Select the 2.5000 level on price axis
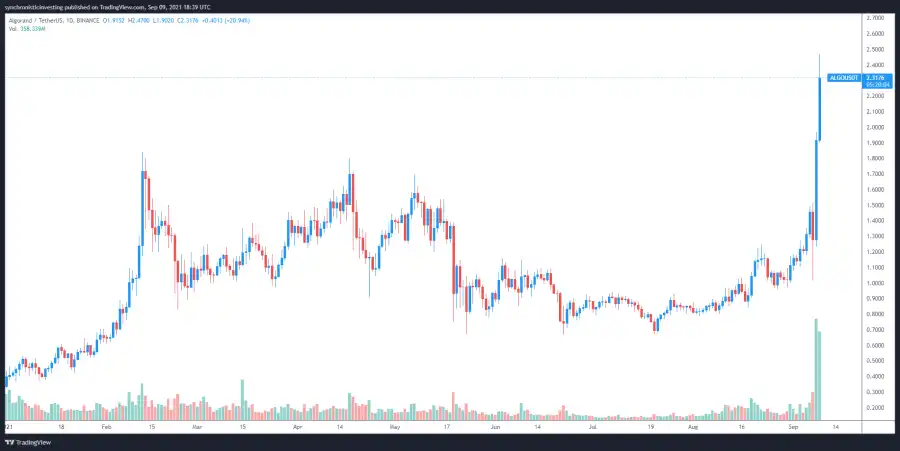Screen dimensions: 900x451 (876, 49)
